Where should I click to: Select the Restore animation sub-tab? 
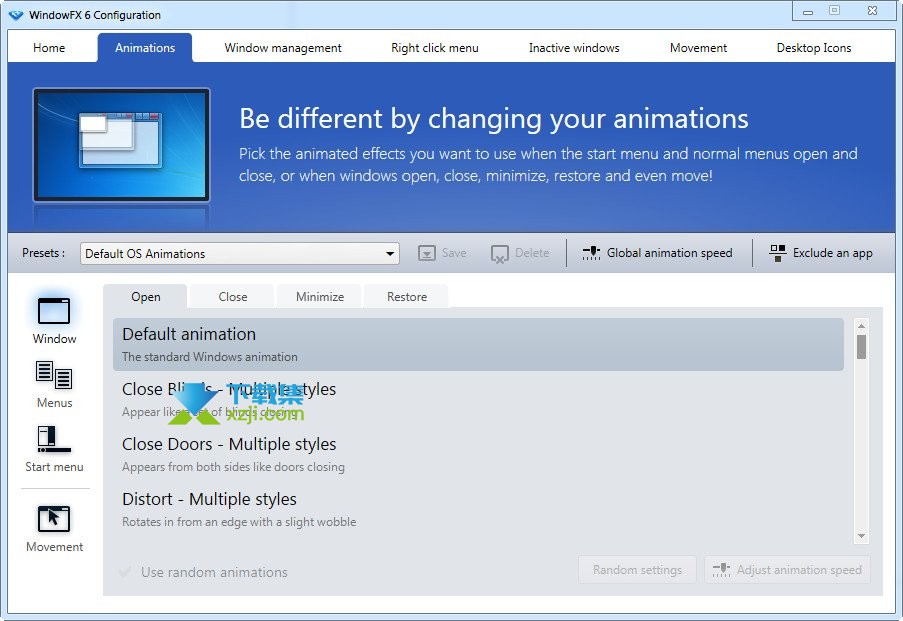[407, 297]
